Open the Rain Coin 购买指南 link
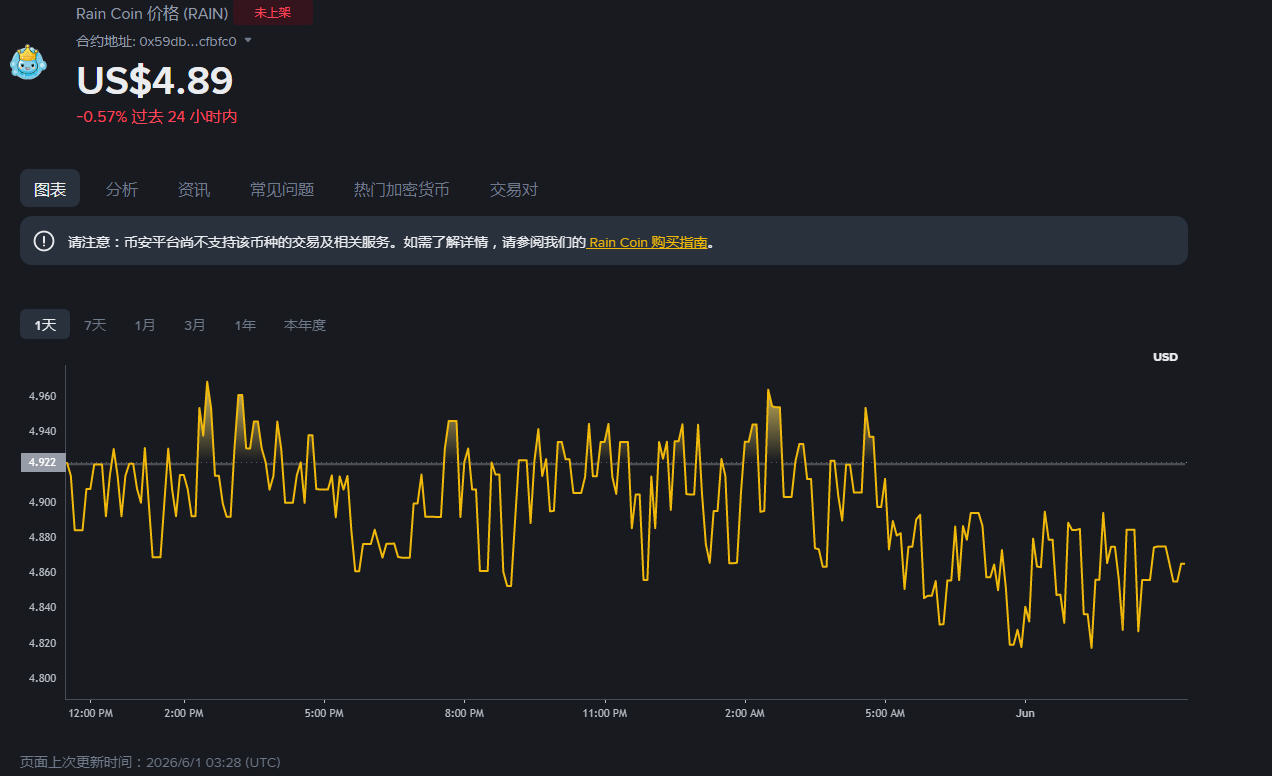 [x=648, y=242]
